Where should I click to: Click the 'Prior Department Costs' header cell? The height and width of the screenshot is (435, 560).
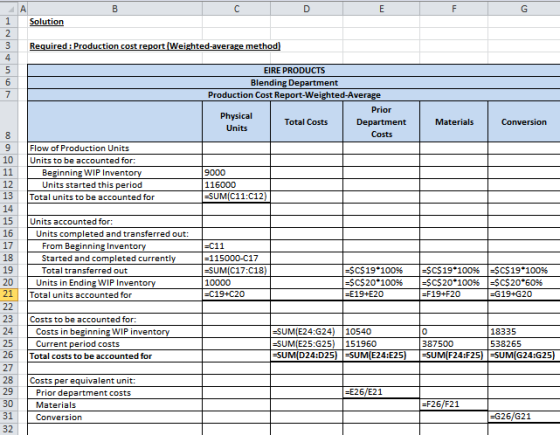[381, 121]
